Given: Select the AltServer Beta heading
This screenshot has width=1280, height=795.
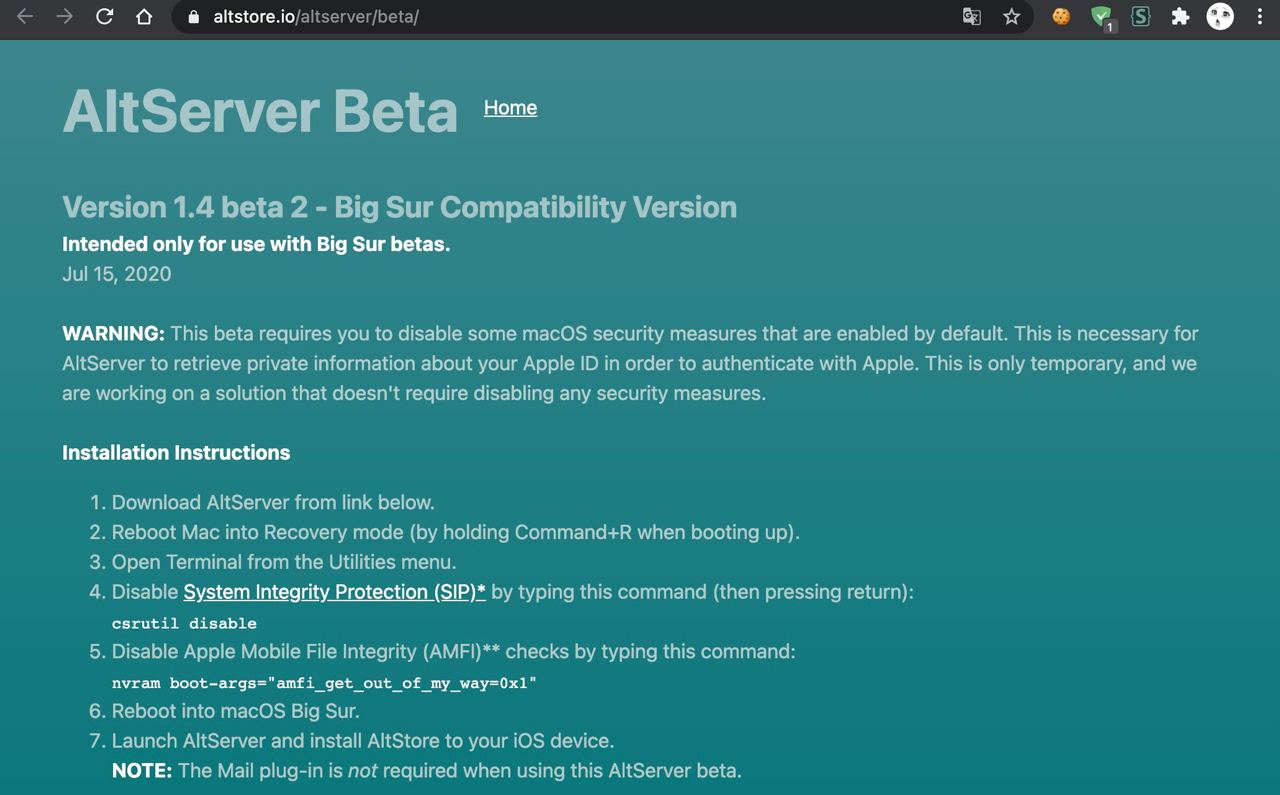Looking at the screenshot, I should 260,110.
